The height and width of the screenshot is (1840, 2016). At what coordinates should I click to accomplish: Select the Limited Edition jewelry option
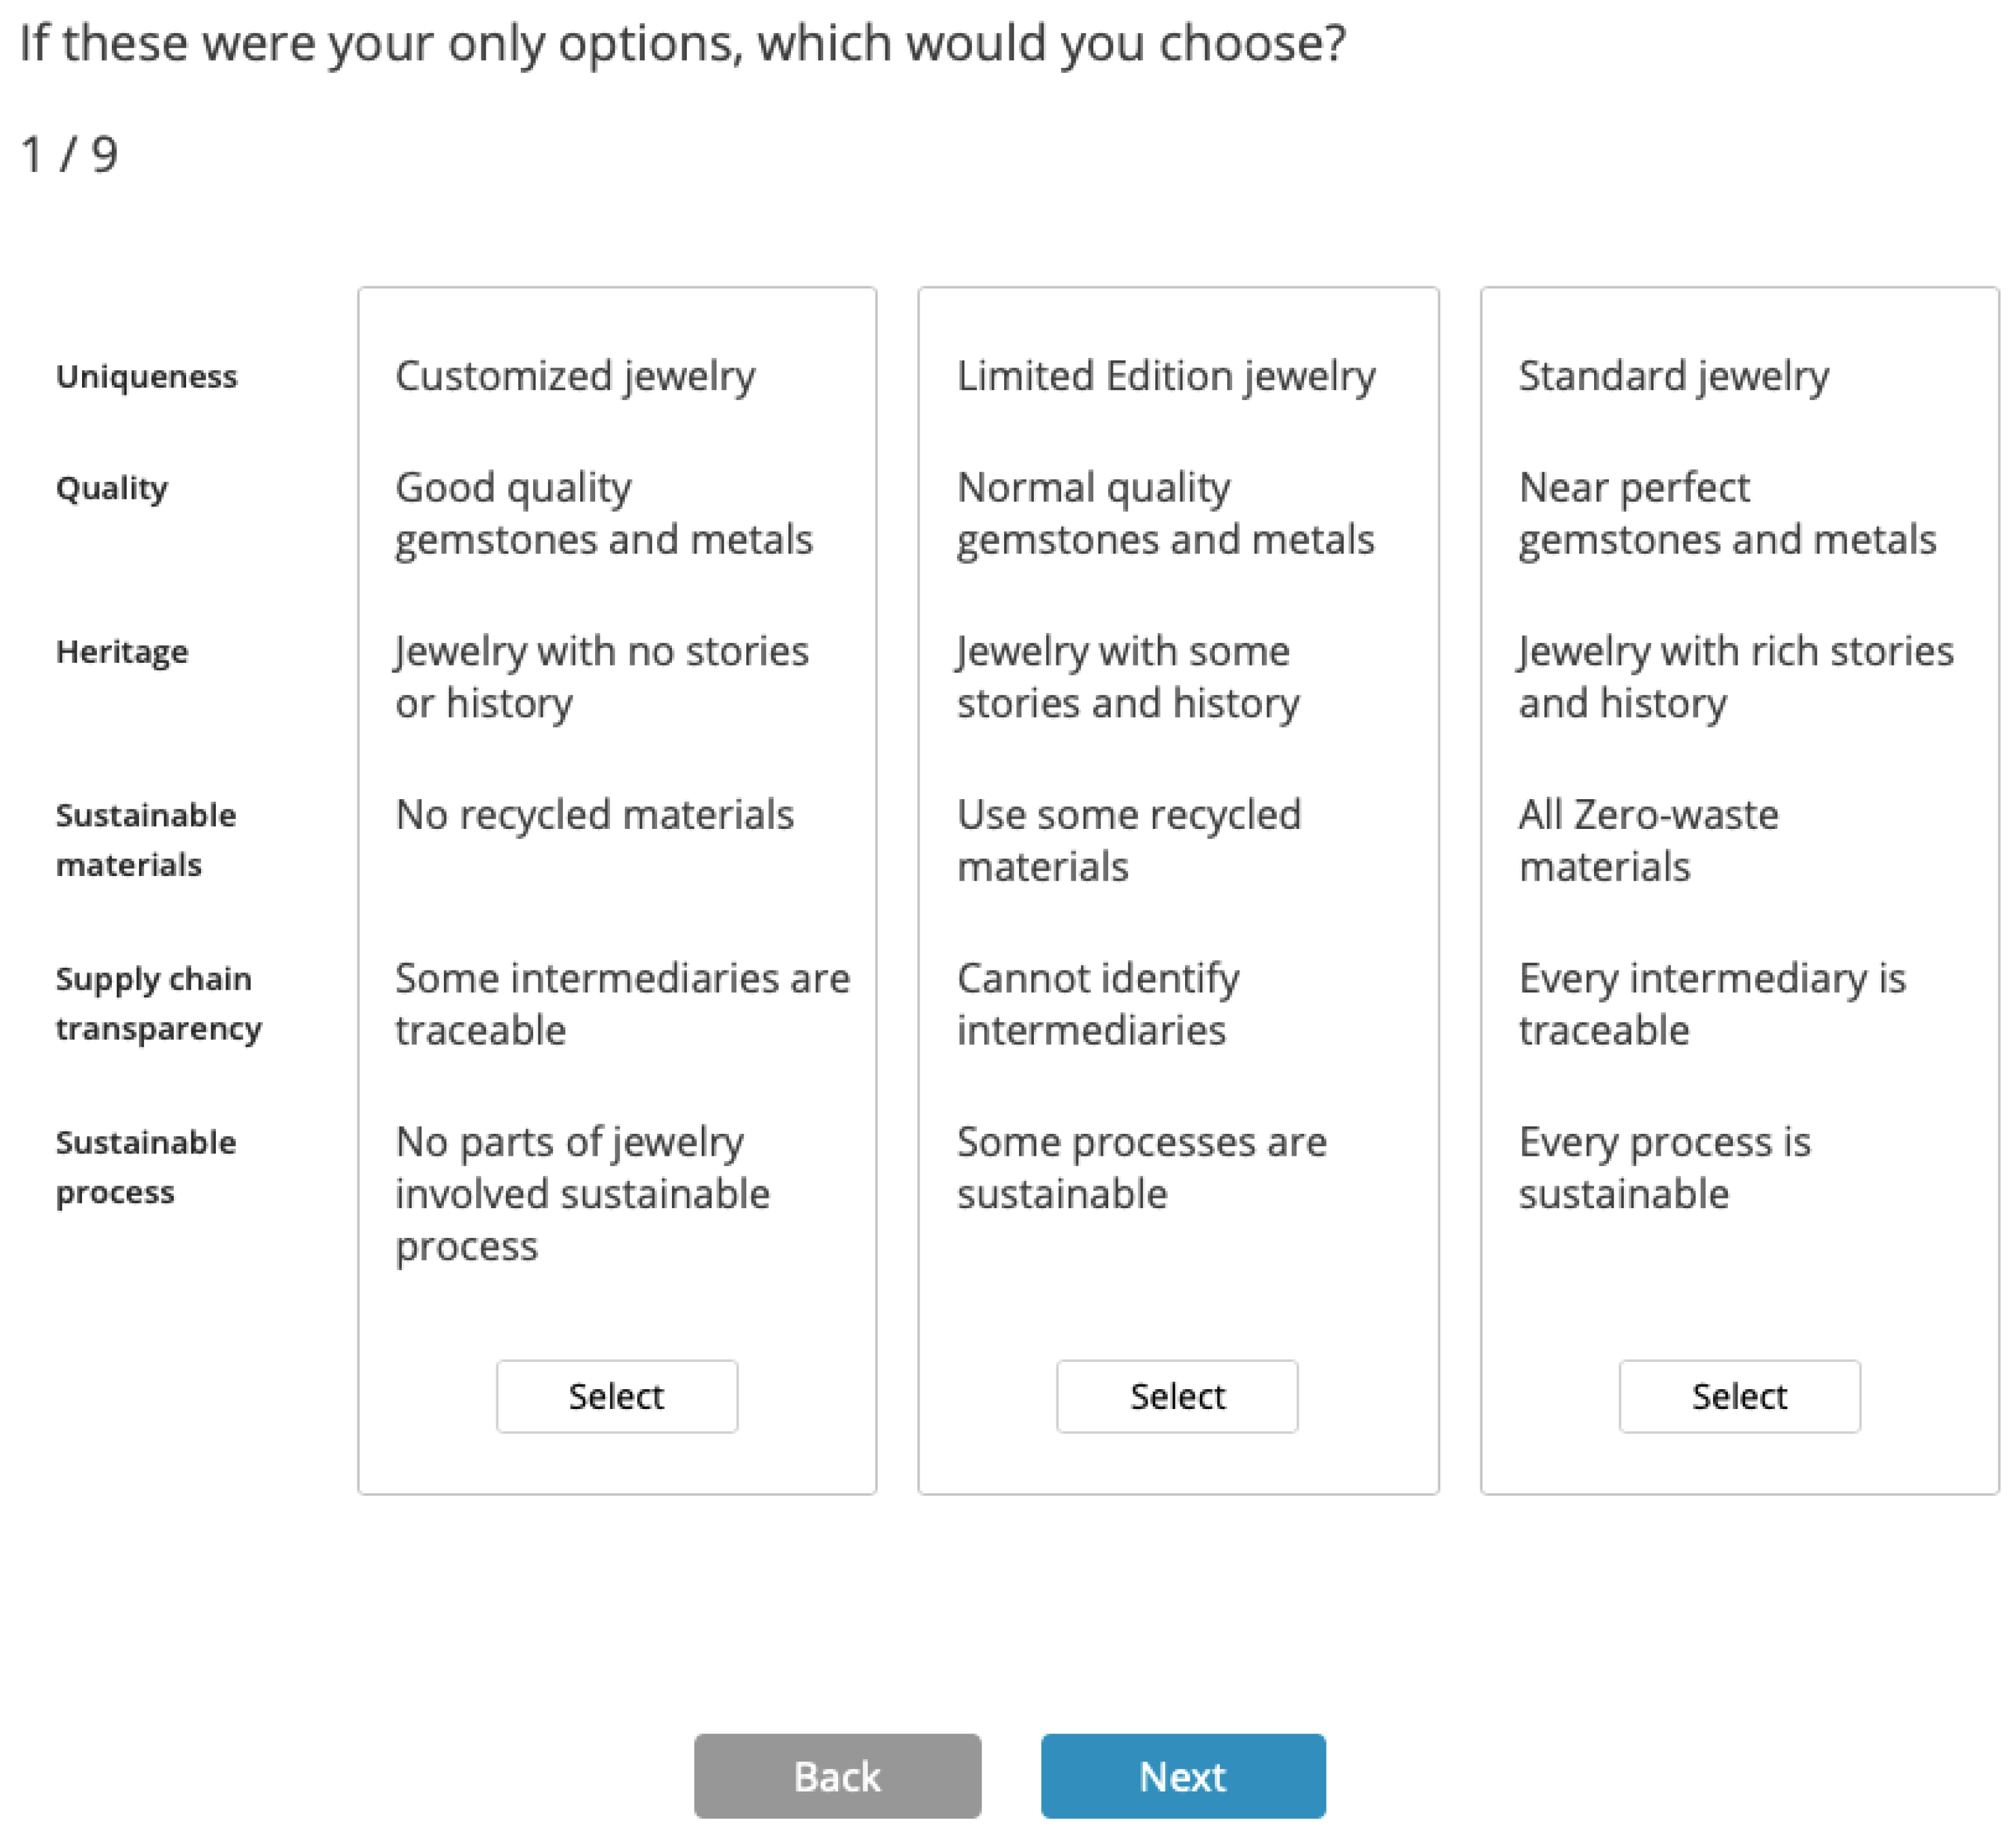(x=1177, y=1396)
